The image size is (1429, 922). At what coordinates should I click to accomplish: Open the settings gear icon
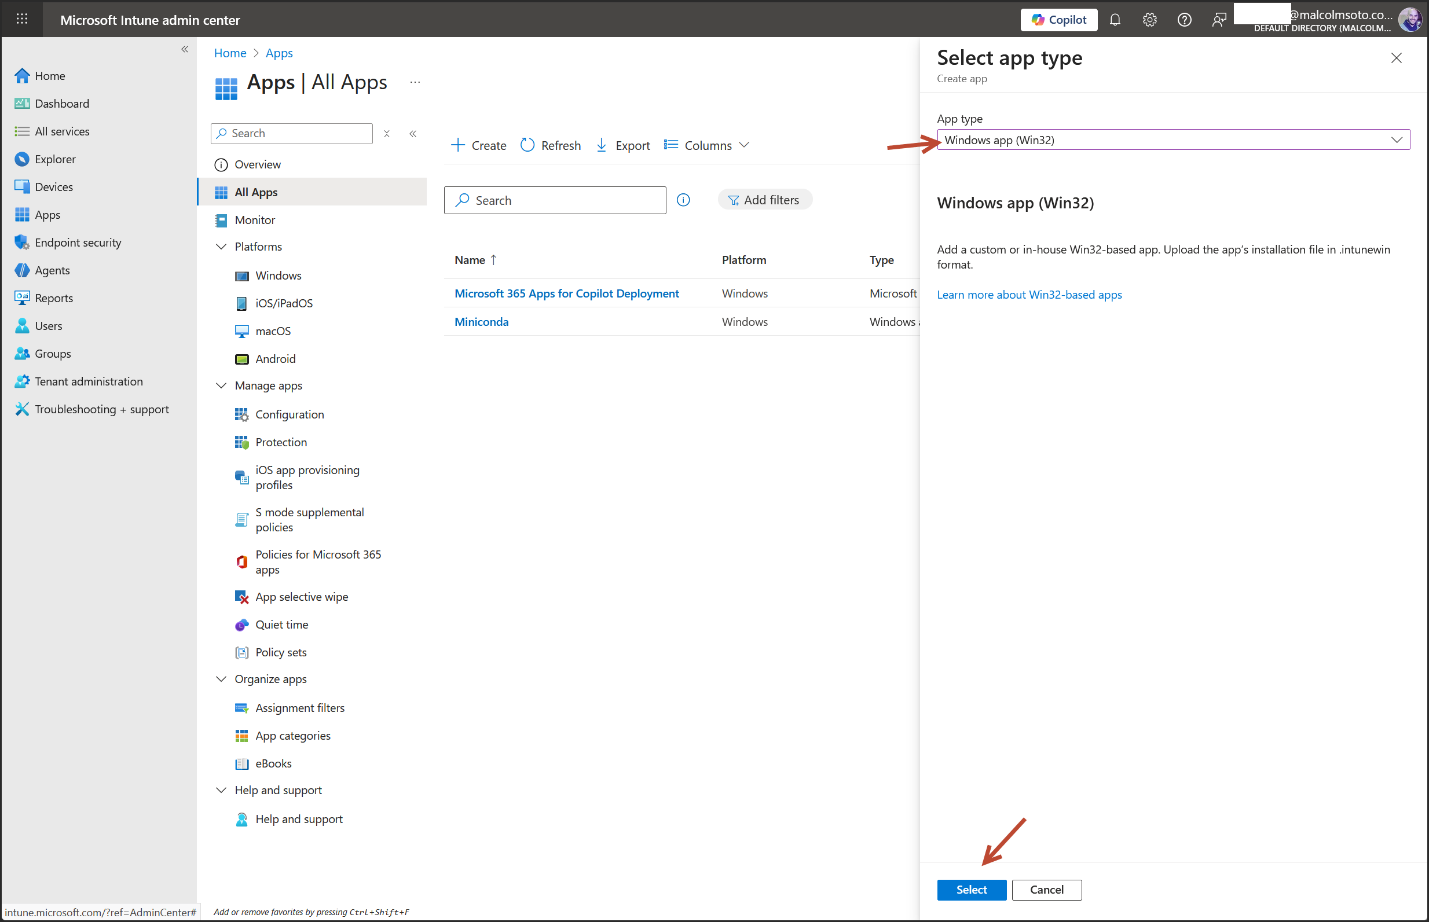pos(1150,20)
